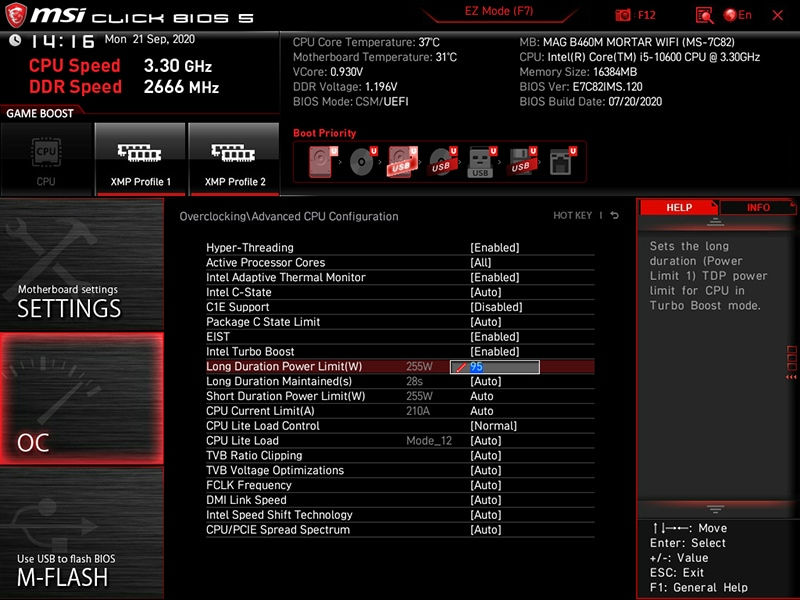Close the BIOS with the X icon
The image size is (800, 600).
(x=778, y=15)
